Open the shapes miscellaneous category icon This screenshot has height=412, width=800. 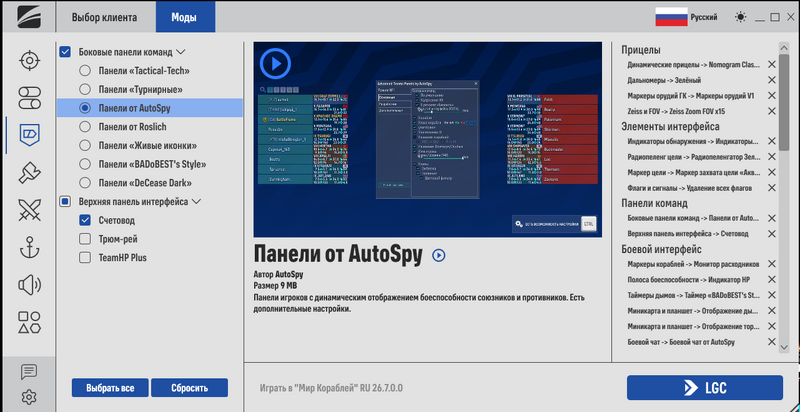click(x=29, y=322)
